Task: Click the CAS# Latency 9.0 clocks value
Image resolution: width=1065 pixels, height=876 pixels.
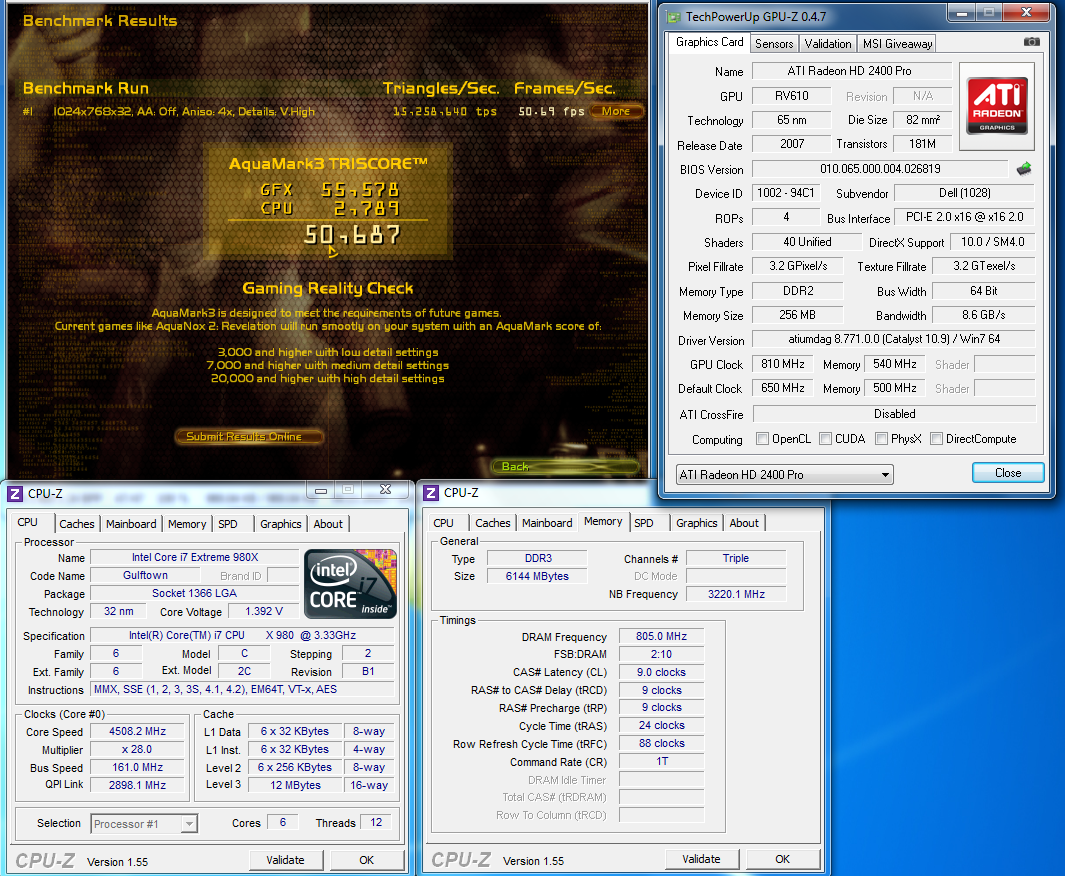Action: tap(661, 672)
